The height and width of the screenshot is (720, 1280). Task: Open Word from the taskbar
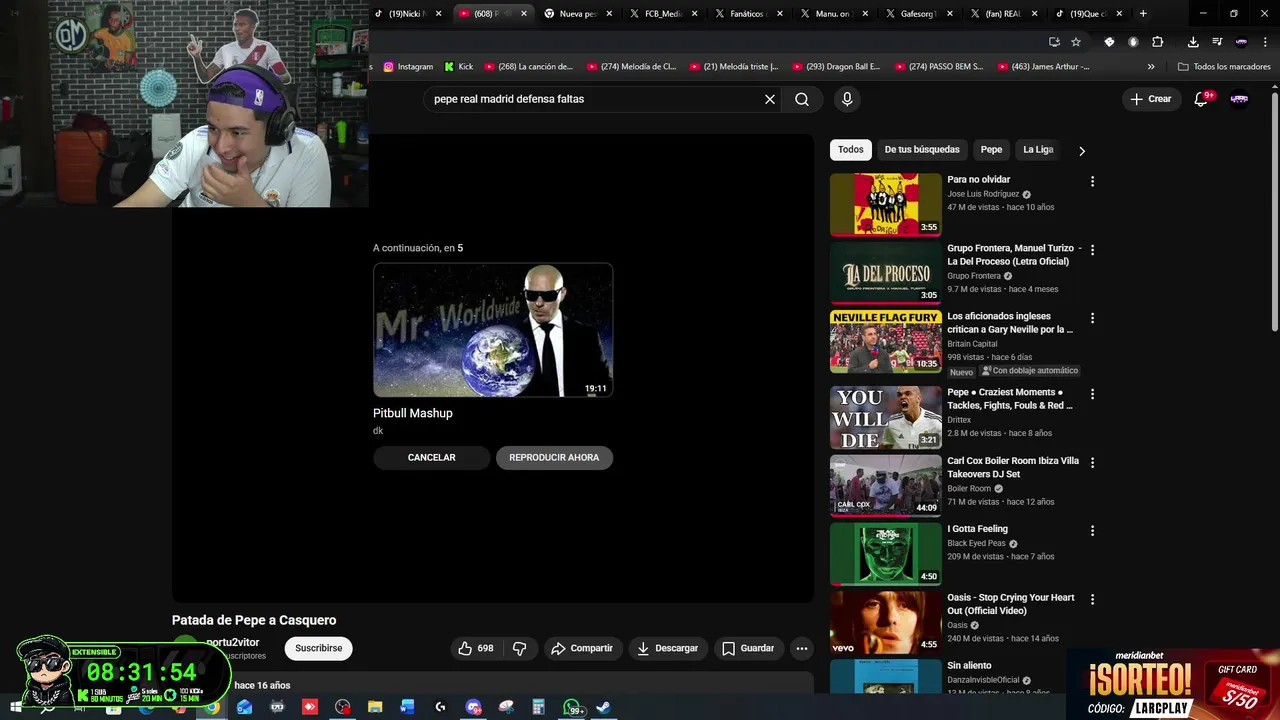click(408, 707)
